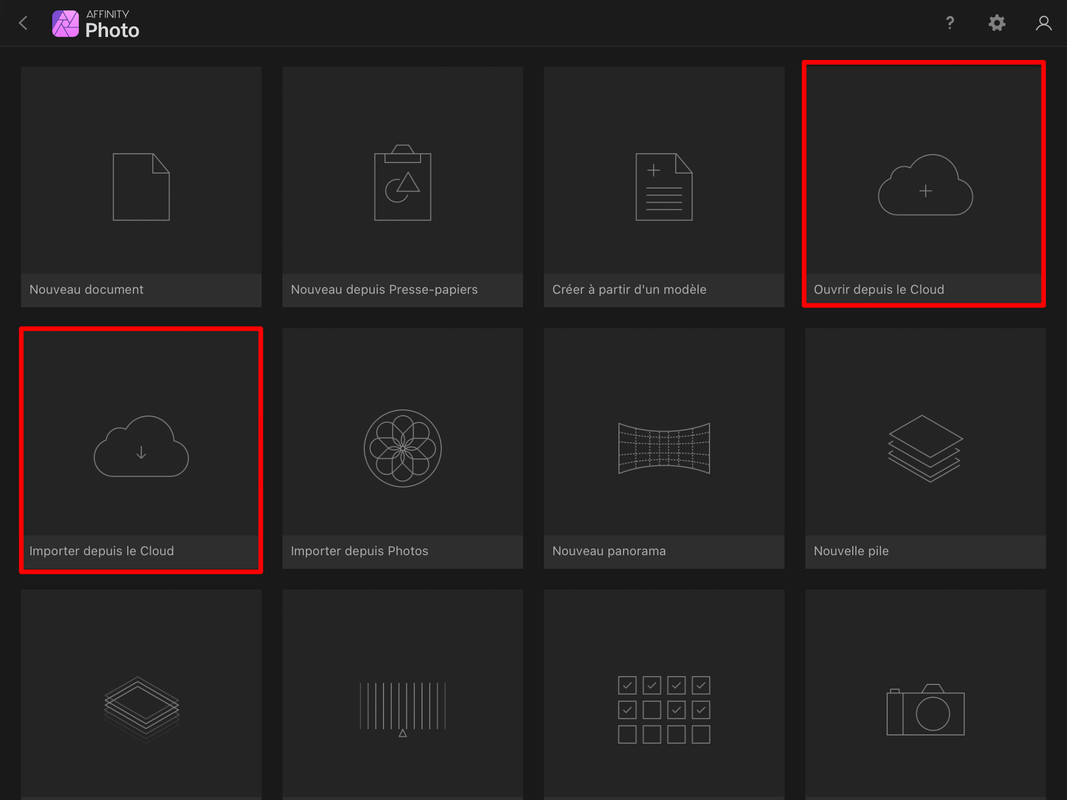Click the template page icon for modèle
This screenshot has height=800, width=1067.
664,187
